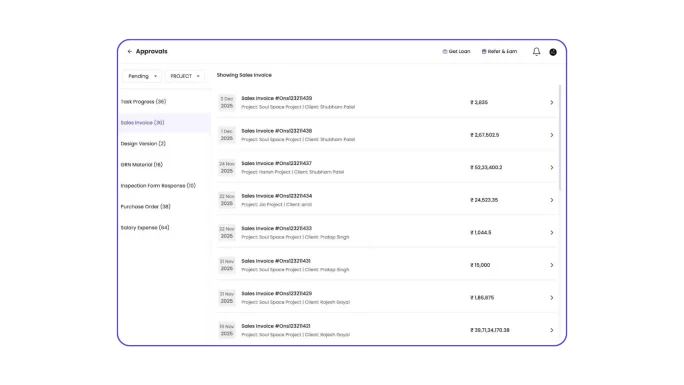Click the Refer & Earn link

point(499,51)
